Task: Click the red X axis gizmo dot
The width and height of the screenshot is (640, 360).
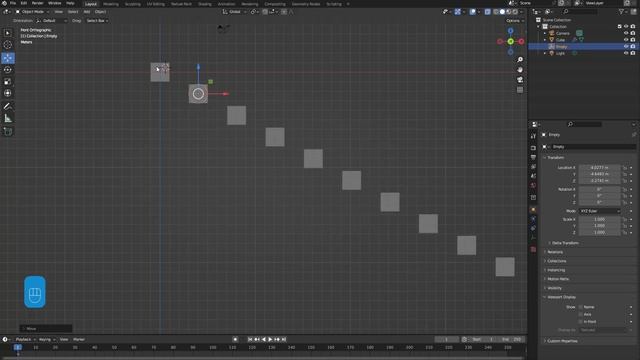Action: (521, 42)
